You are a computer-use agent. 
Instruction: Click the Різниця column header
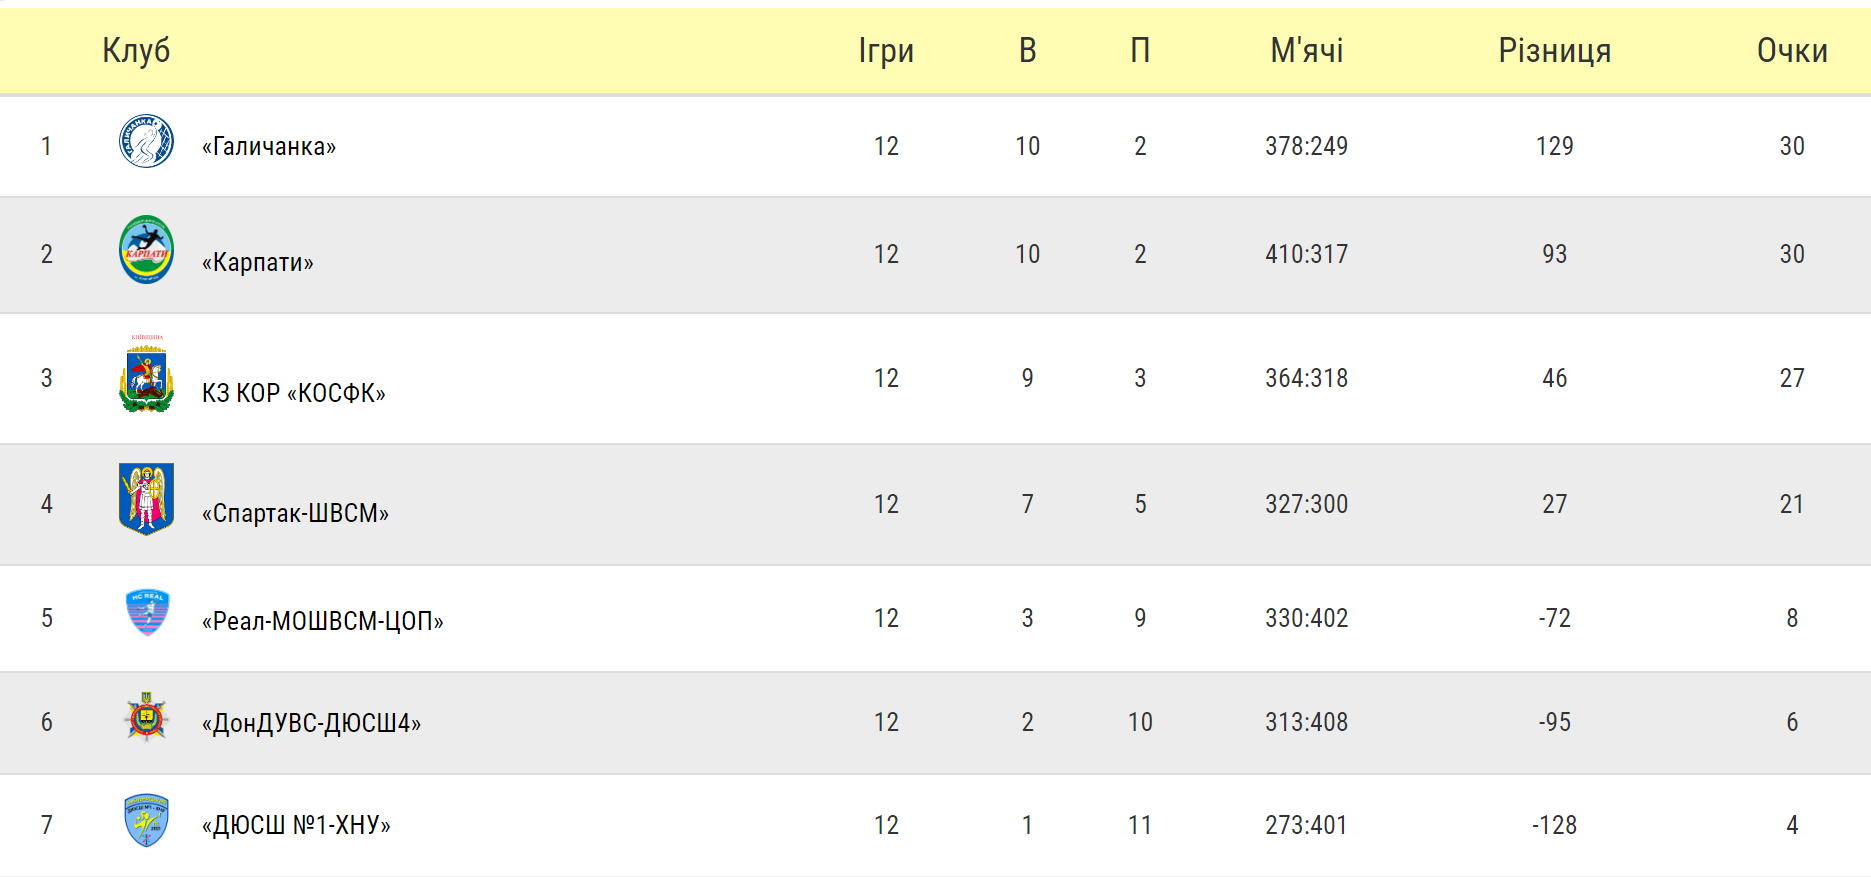tap(1555, 50)
